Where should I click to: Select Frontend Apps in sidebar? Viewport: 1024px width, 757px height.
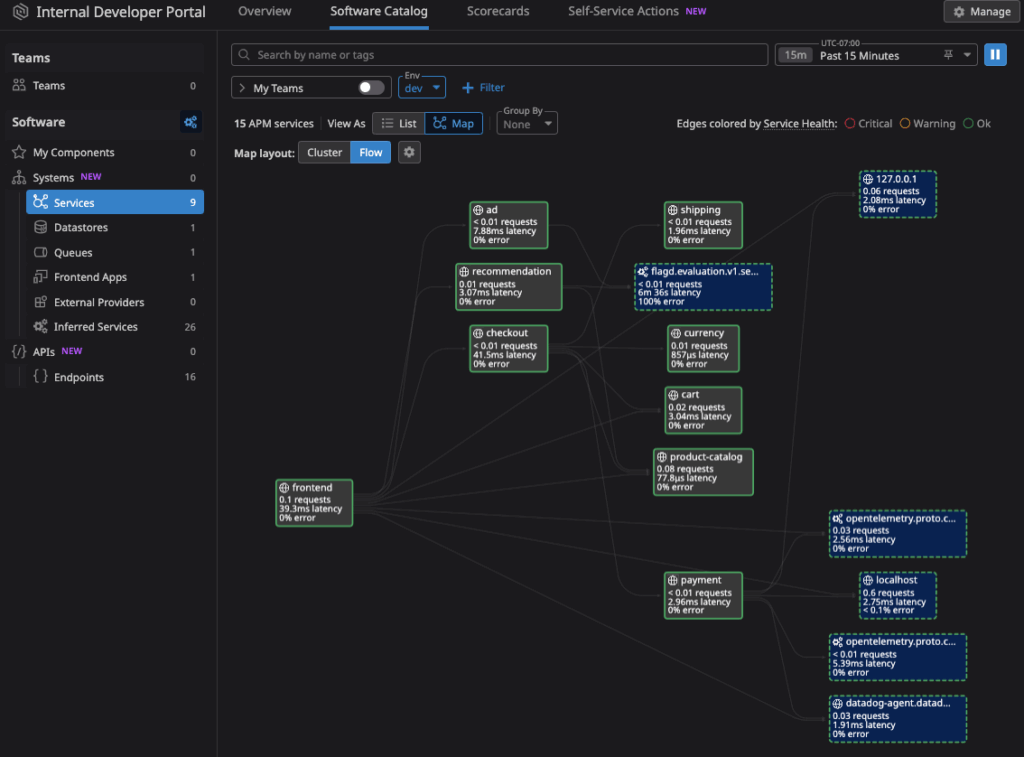tap(90, 277)
